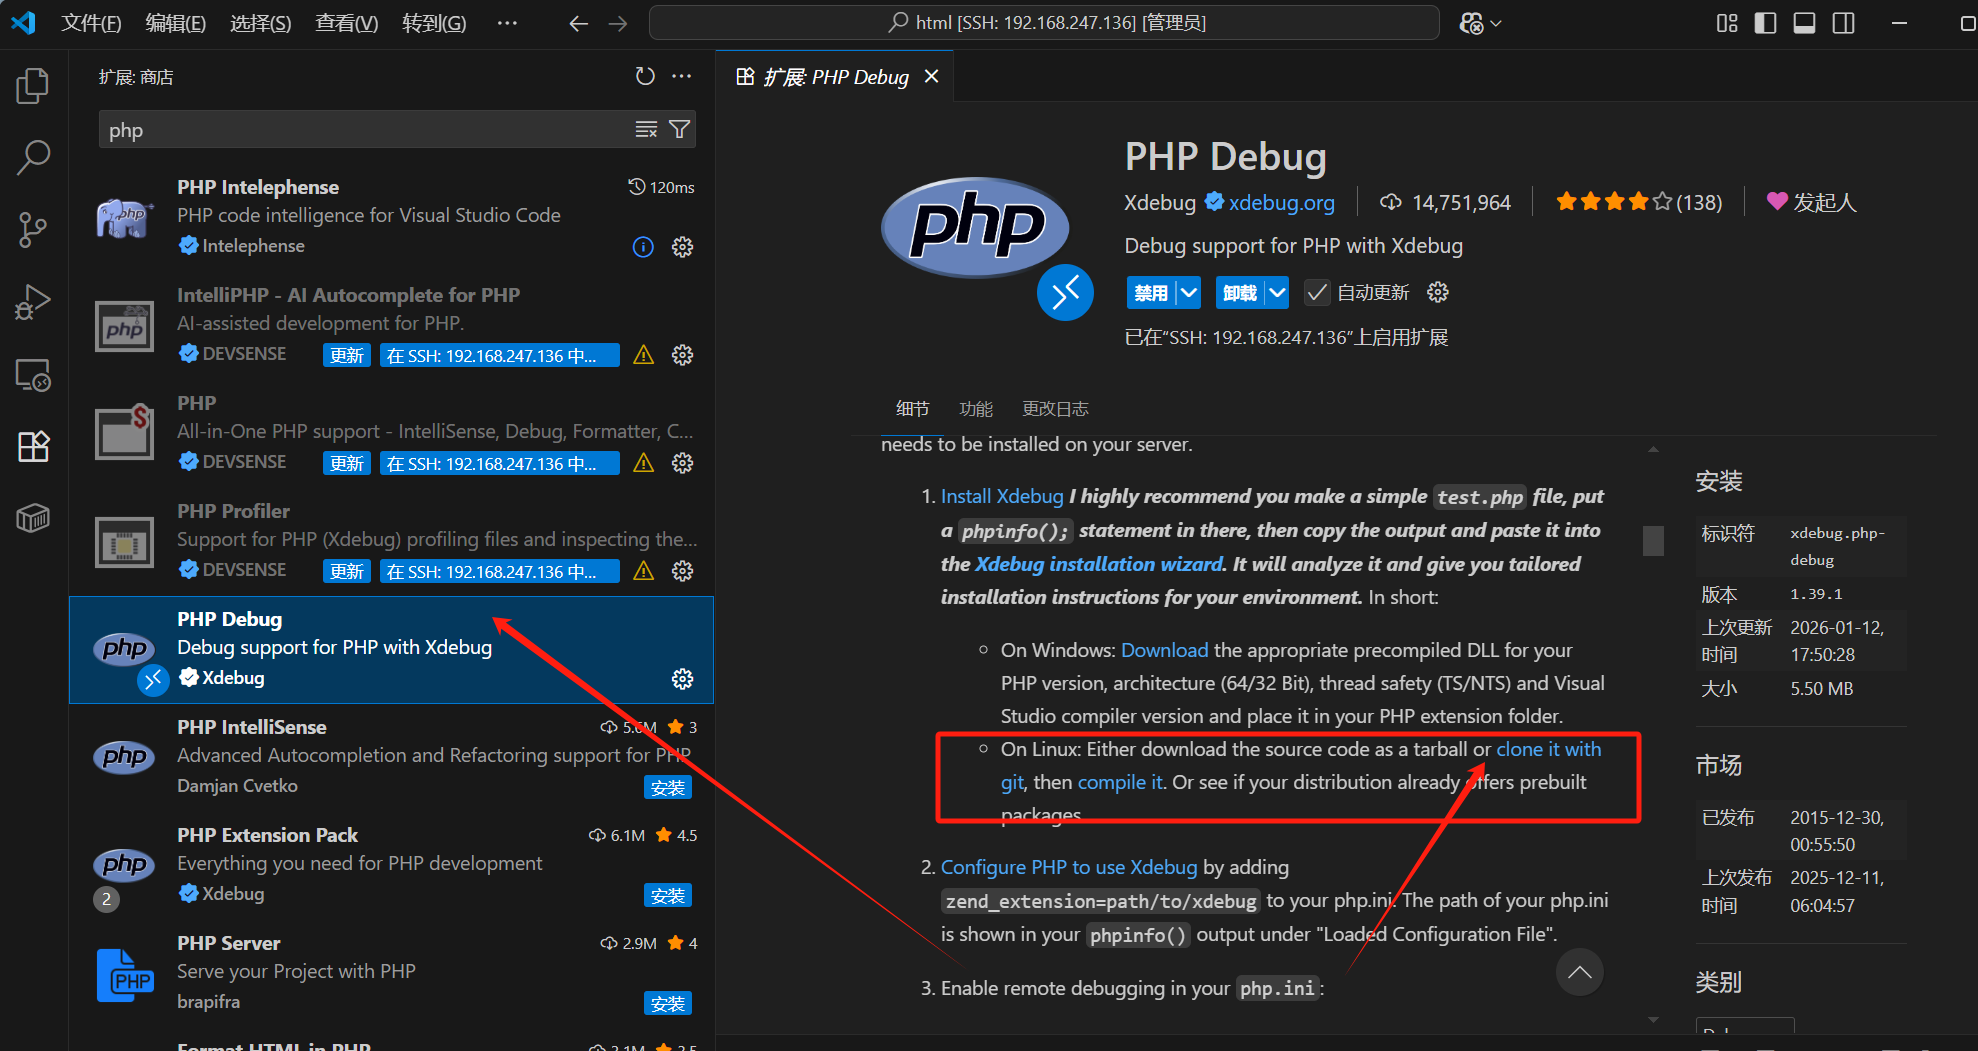1978x1051 pixels.
Task: Open the File menu
Action: click(x=91, y=23)
